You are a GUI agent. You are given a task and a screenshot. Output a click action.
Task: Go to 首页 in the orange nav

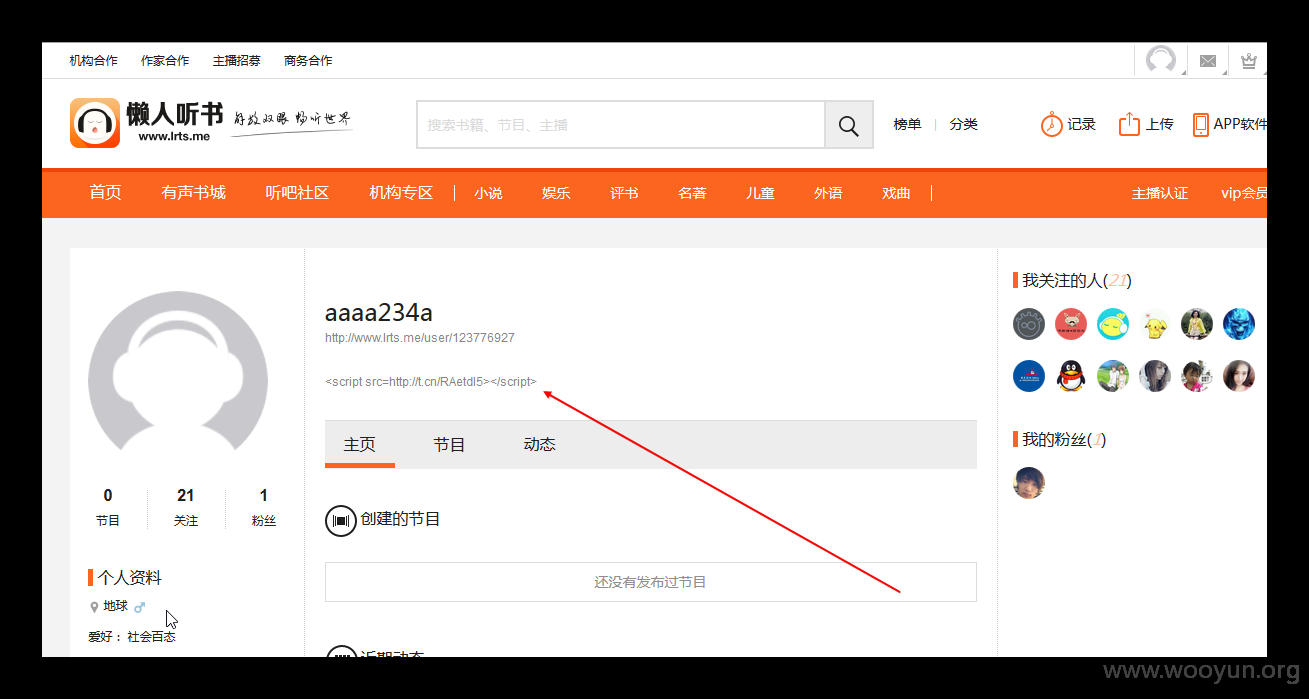click(106, 193)
